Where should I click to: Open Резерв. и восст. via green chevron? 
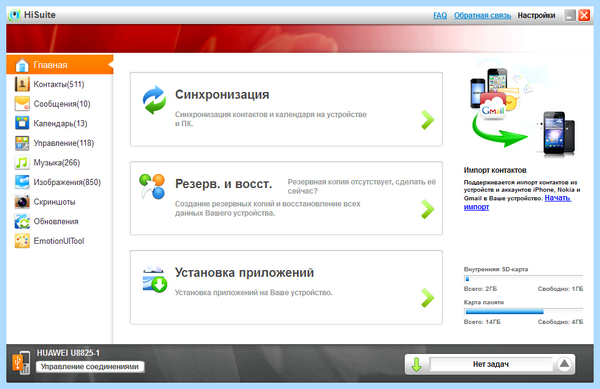[428, 209]
